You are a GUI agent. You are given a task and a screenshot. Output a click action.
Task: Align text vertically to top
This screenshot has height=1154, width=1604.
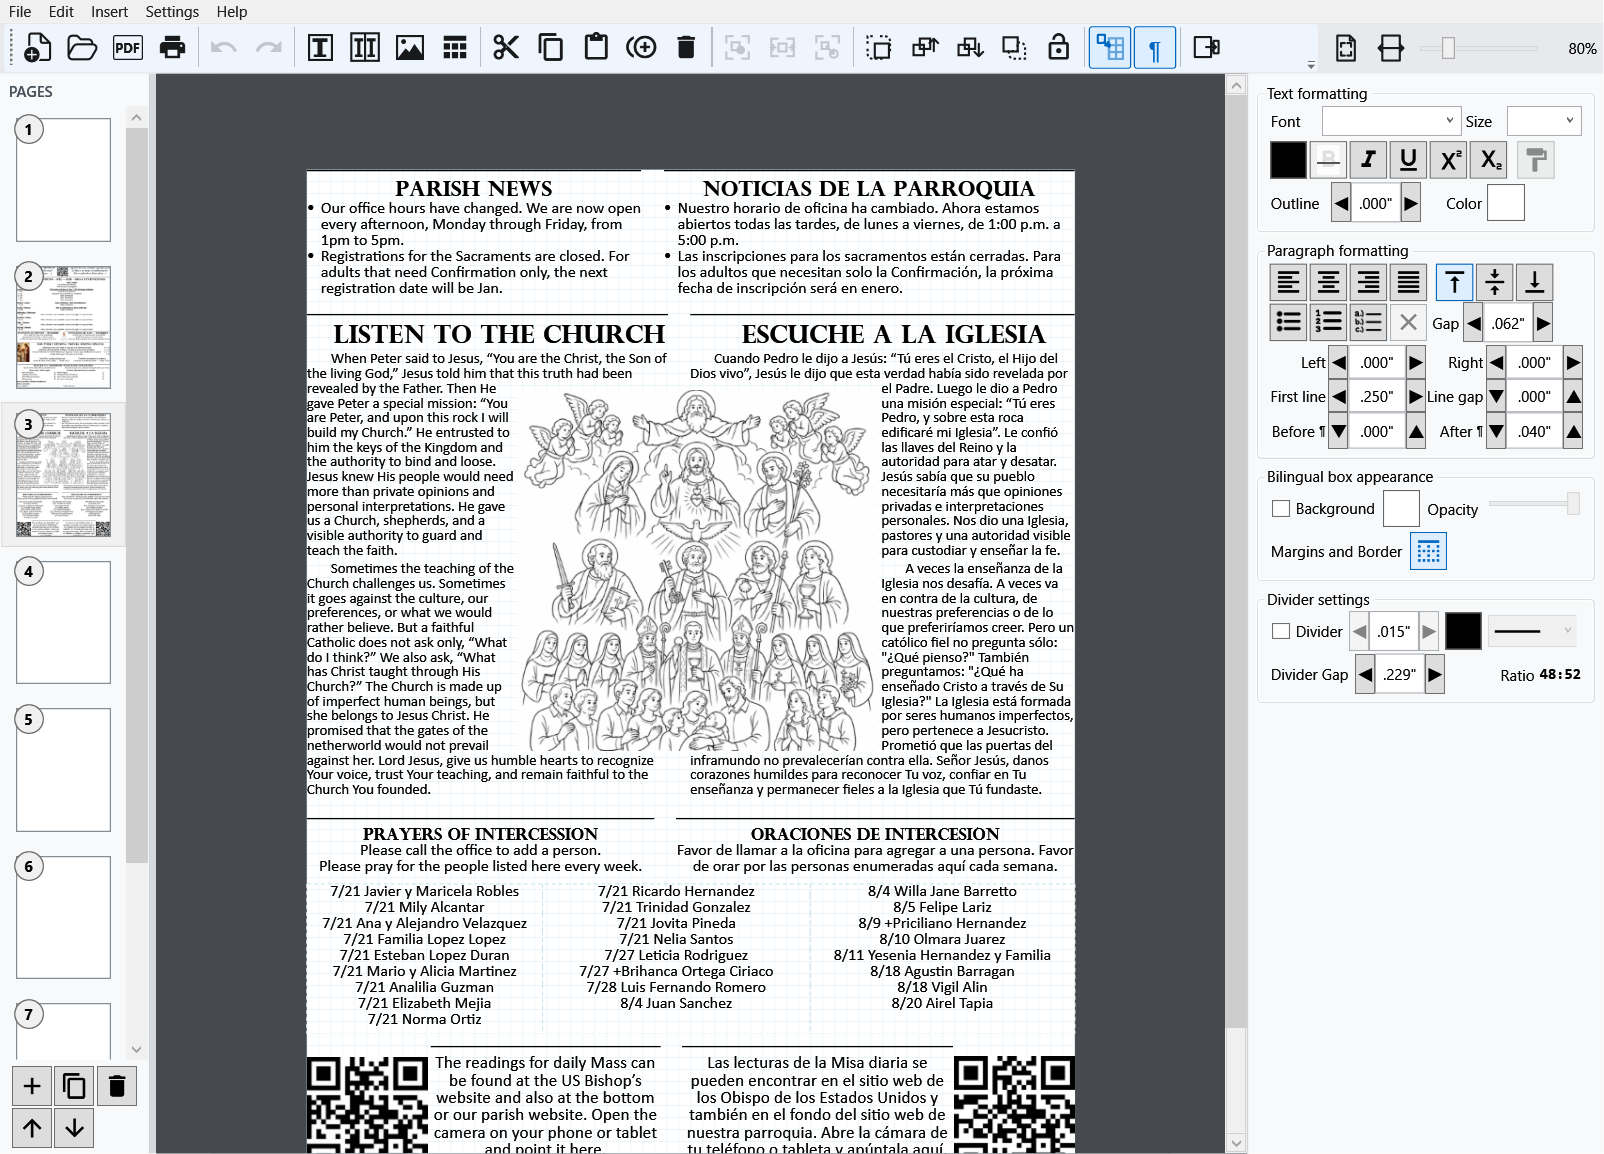pos(1454,283)
